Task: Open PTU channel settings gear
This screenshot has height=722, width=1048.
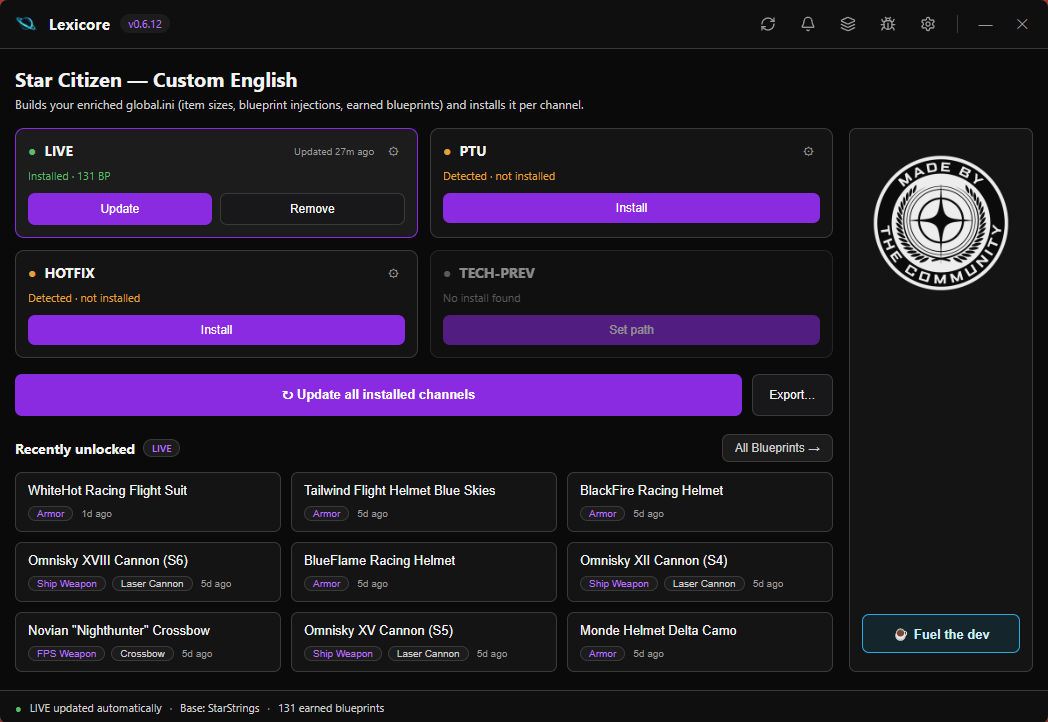Action: 809,152
